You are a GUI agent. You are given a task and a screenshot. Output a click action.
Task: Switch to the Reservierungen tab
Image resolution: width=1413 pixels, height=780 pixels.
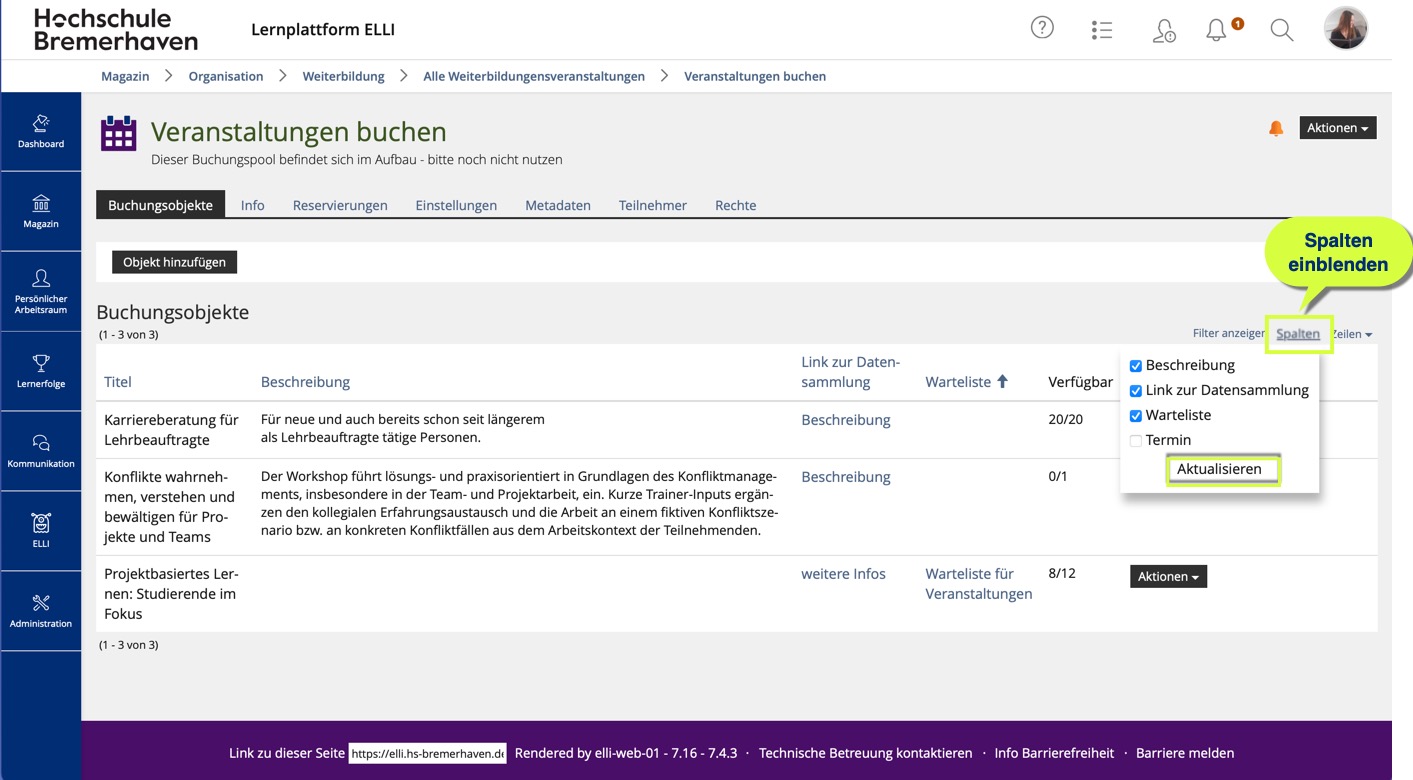coord(340,205)
